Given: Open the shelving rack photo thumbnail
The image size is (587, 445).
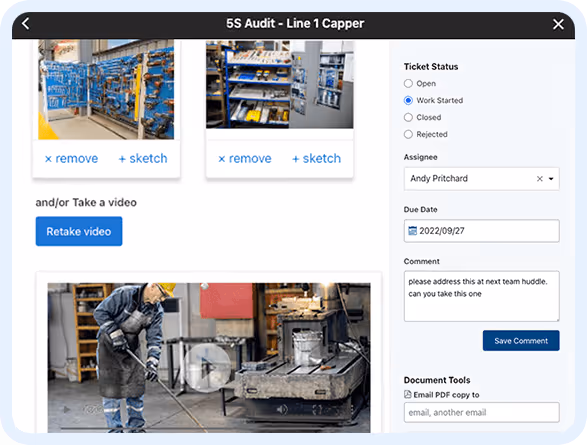Looking at the screenshot, I should (x=279, y=84).
